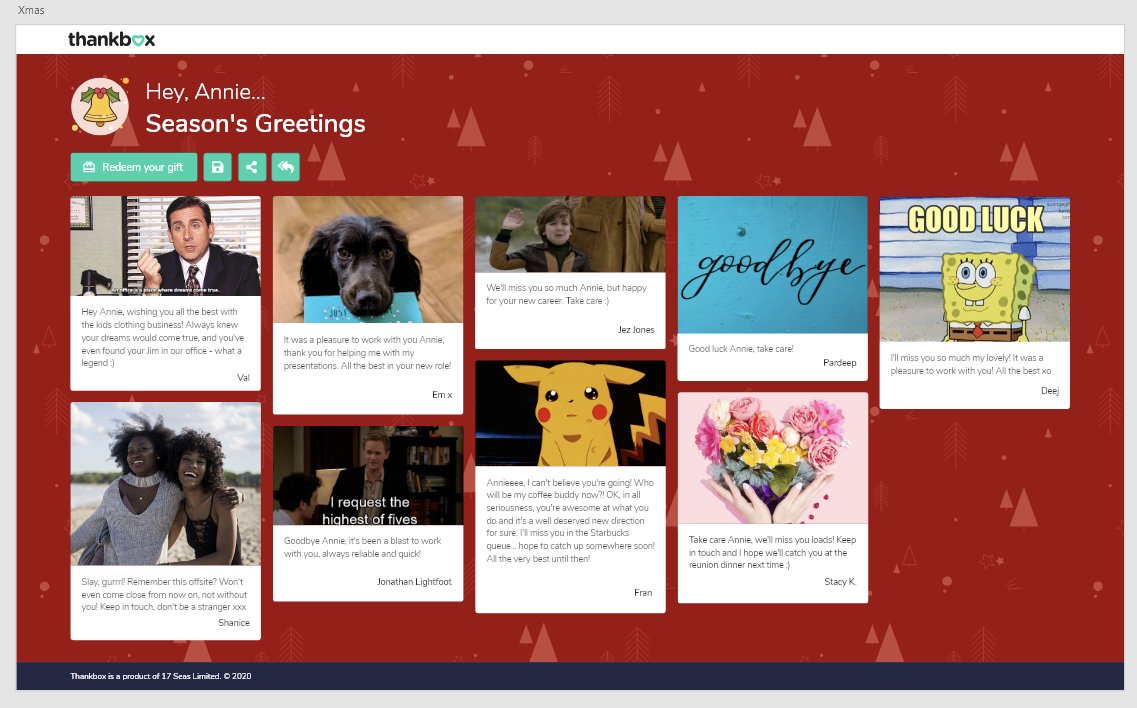The width and height of the screenshot is (1137, 708).
Task: Click the message starting 'Hey Annie, wishing you all the best'
Action: (162, 337)
